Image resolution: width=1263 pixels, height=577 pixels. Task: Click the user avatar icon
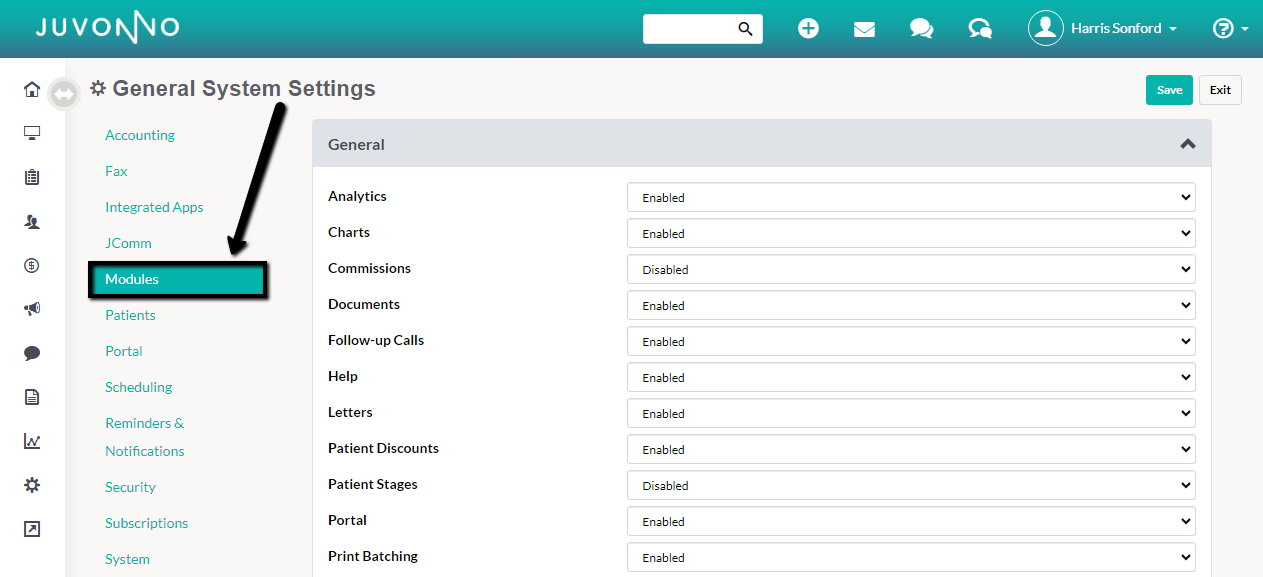(1045, 28)
